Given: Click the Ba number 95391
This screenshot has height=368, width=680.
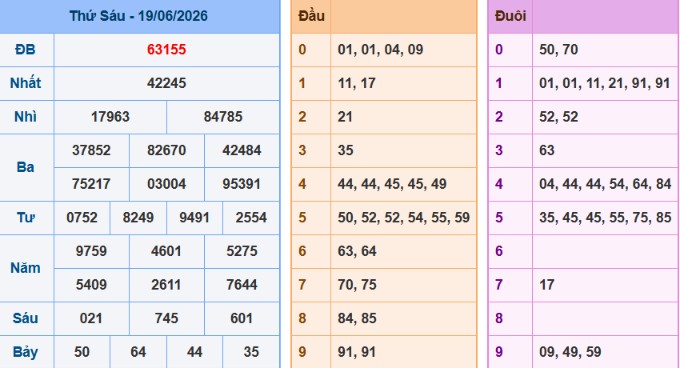Looking at the screenshot, I should point(242,184).
